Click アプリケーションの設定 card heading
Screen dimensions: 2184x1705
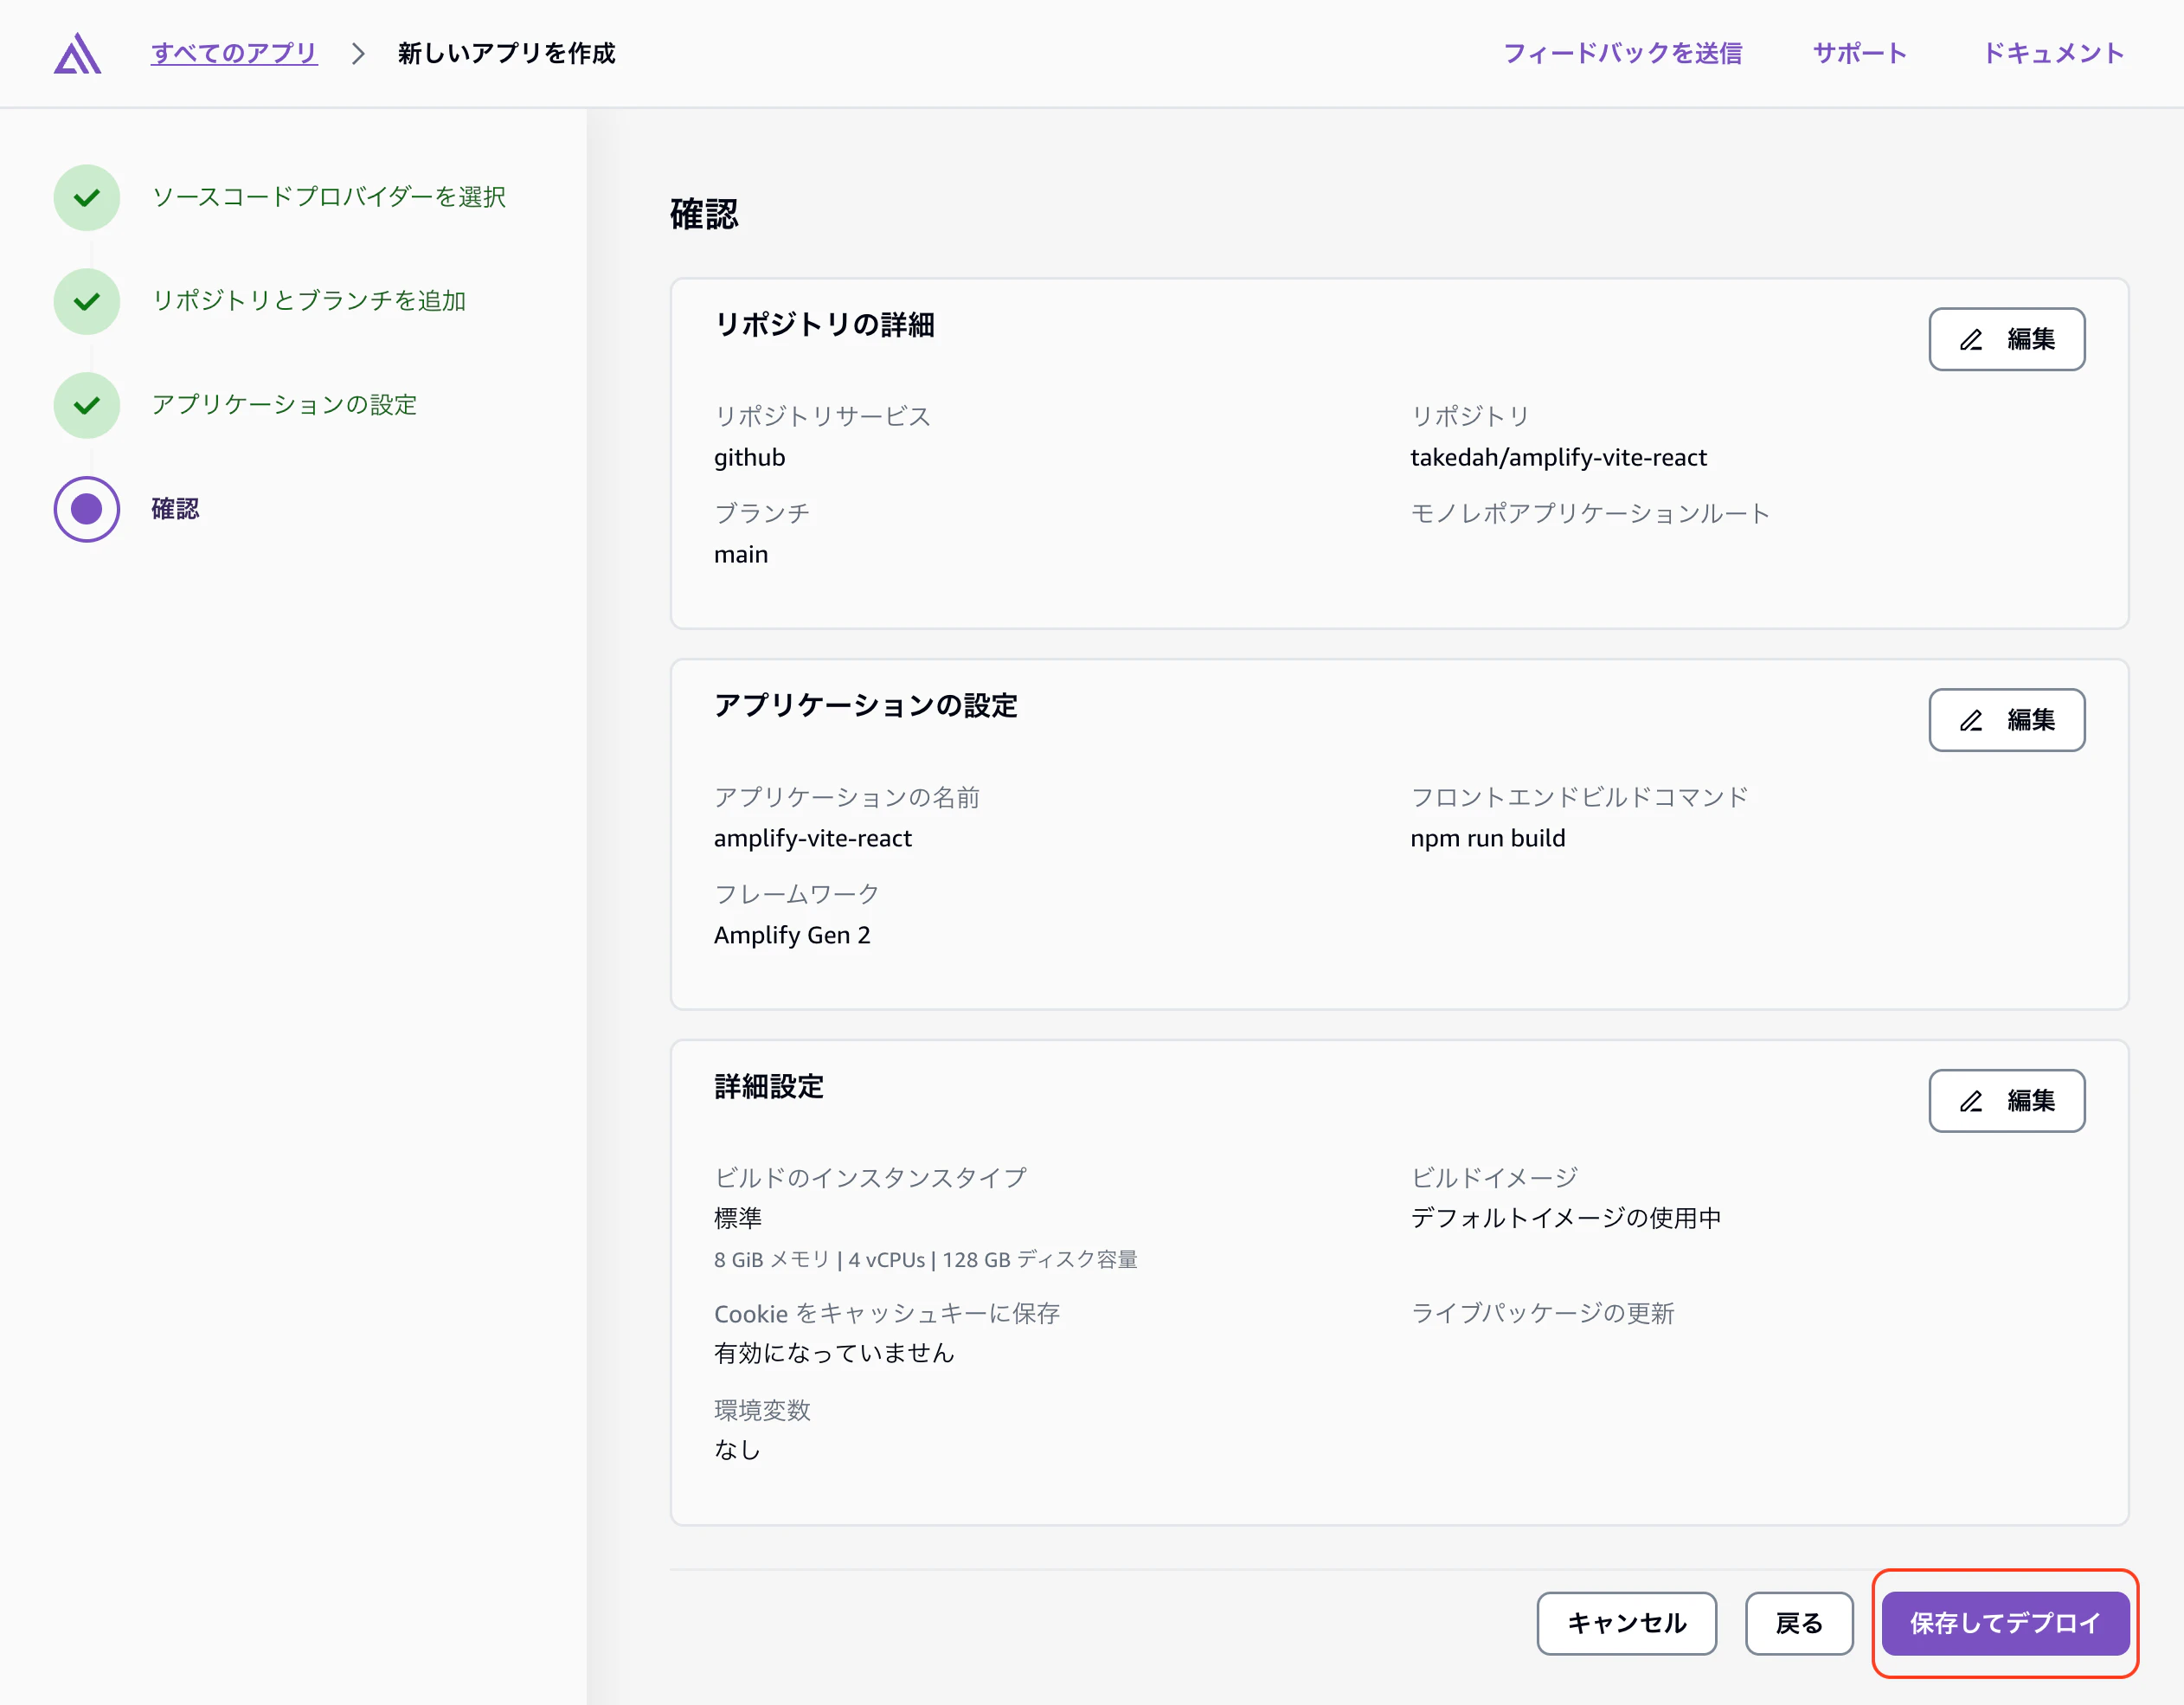[x=865, y=706]
